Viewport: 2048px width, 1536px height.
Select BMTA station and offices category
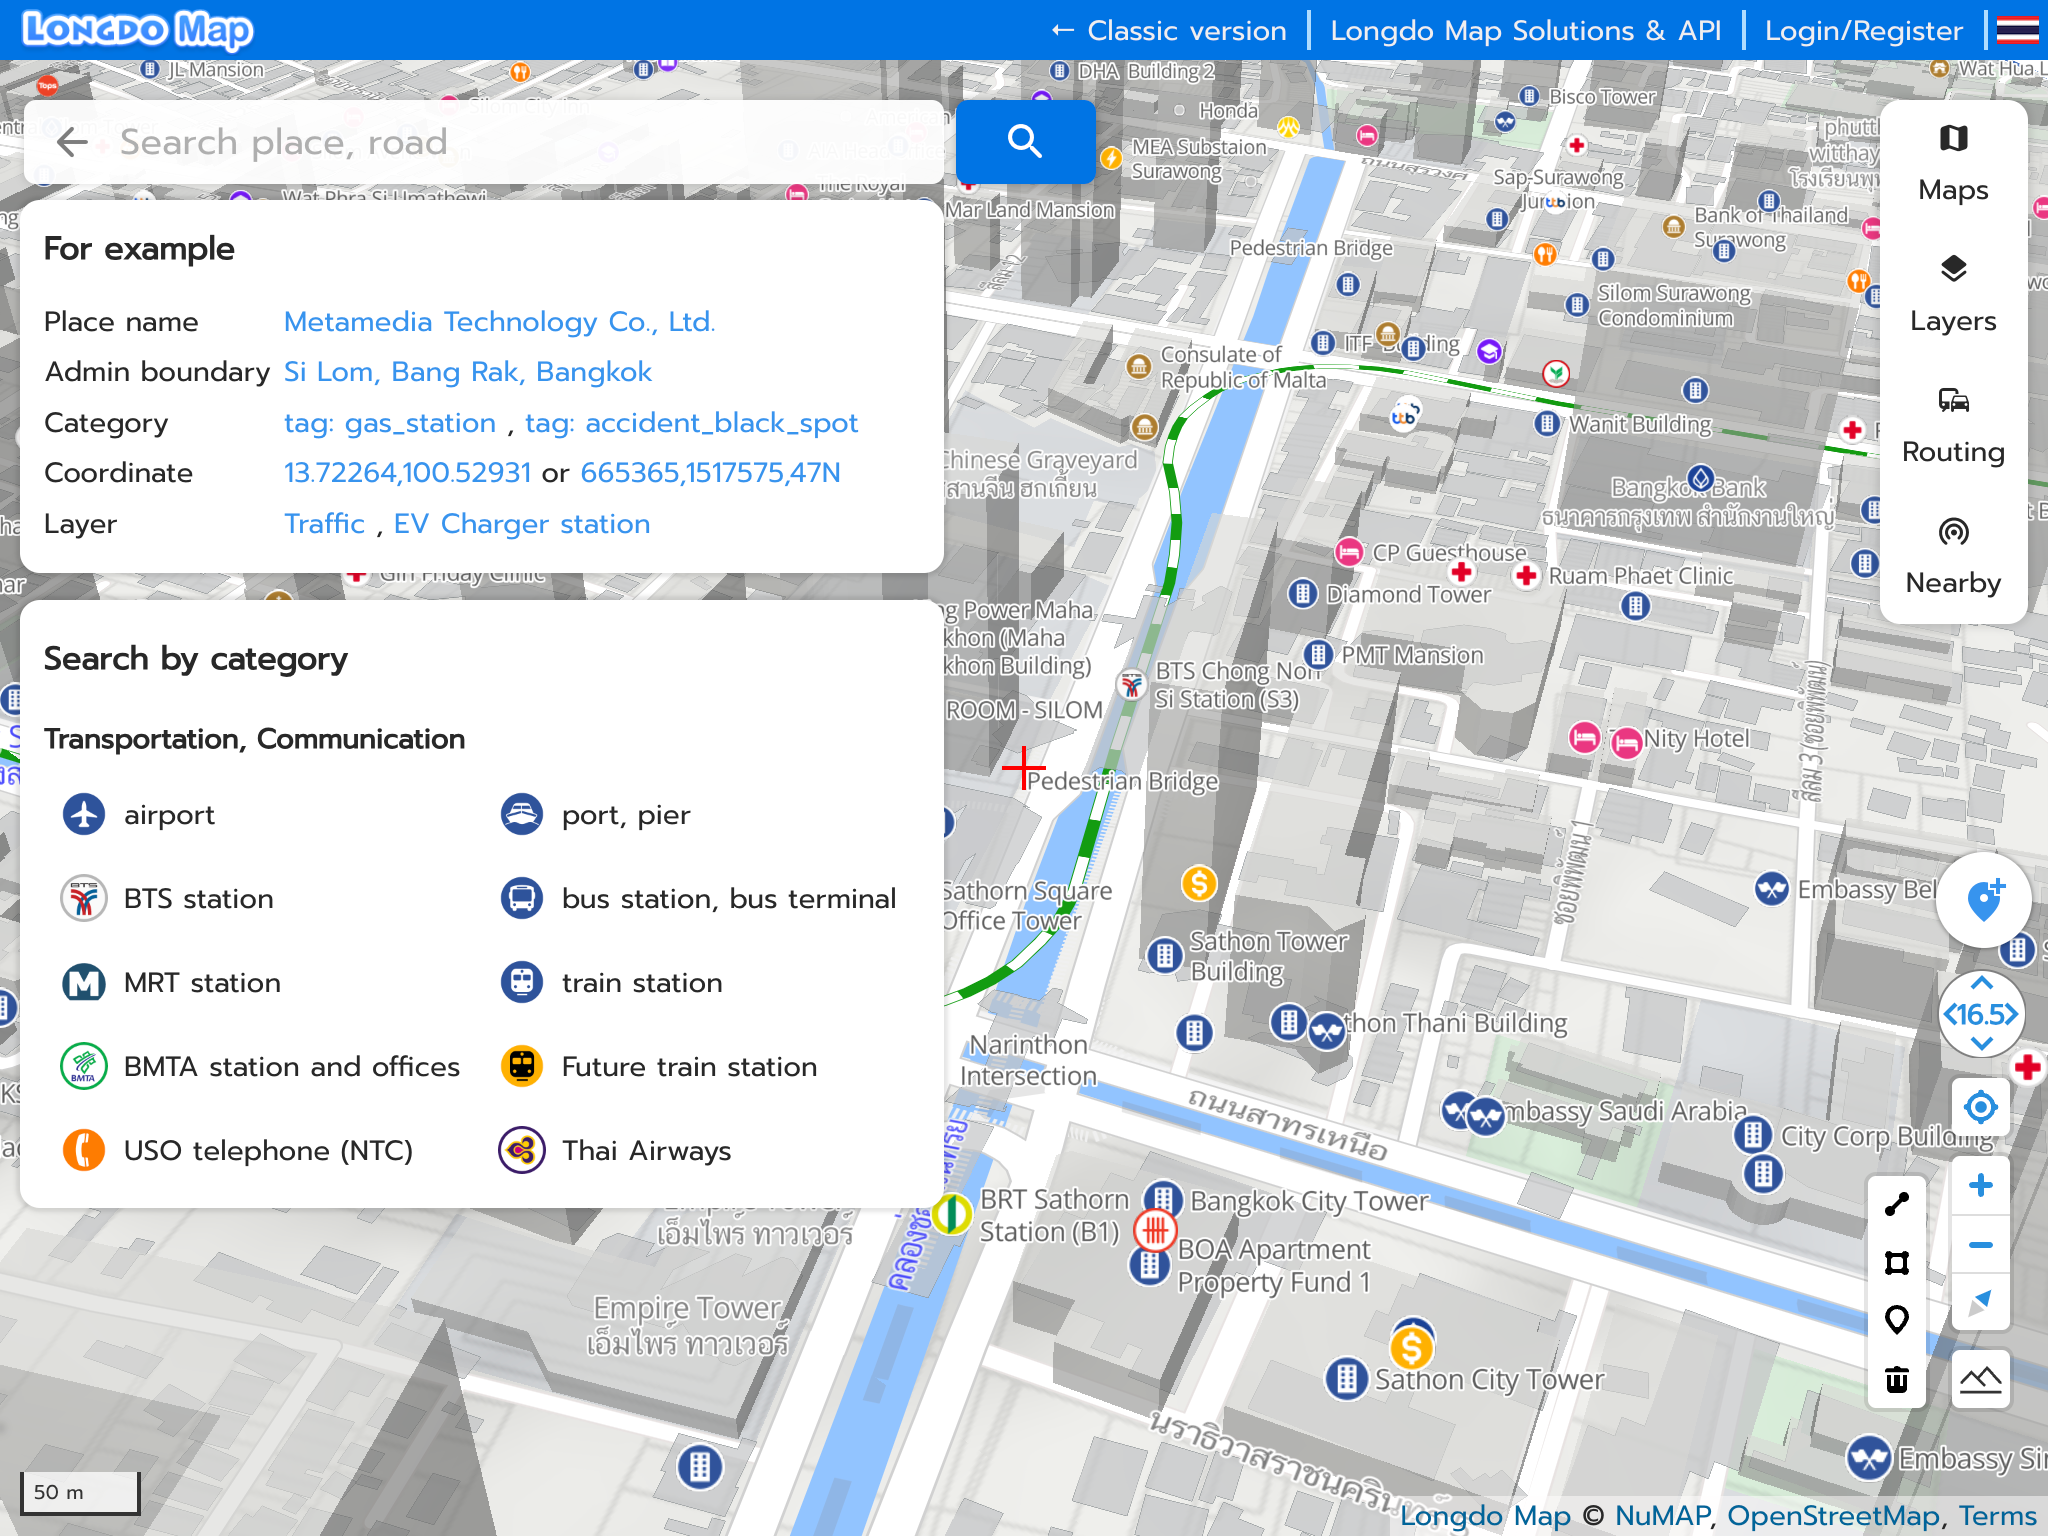(x=261, y=1067)
